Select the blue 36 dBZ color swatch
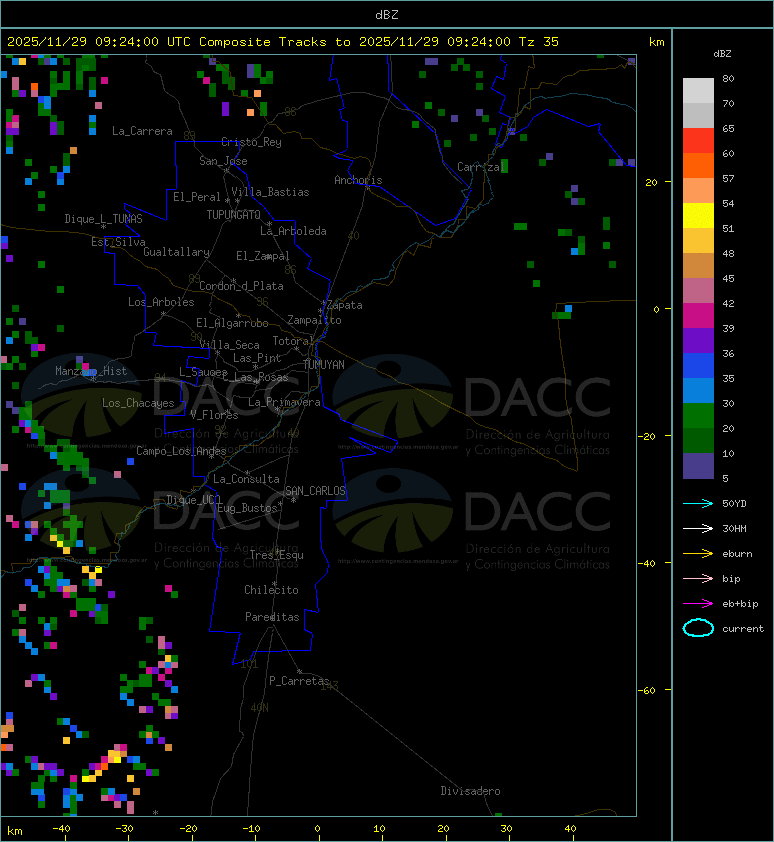 [x=698, y=366]
